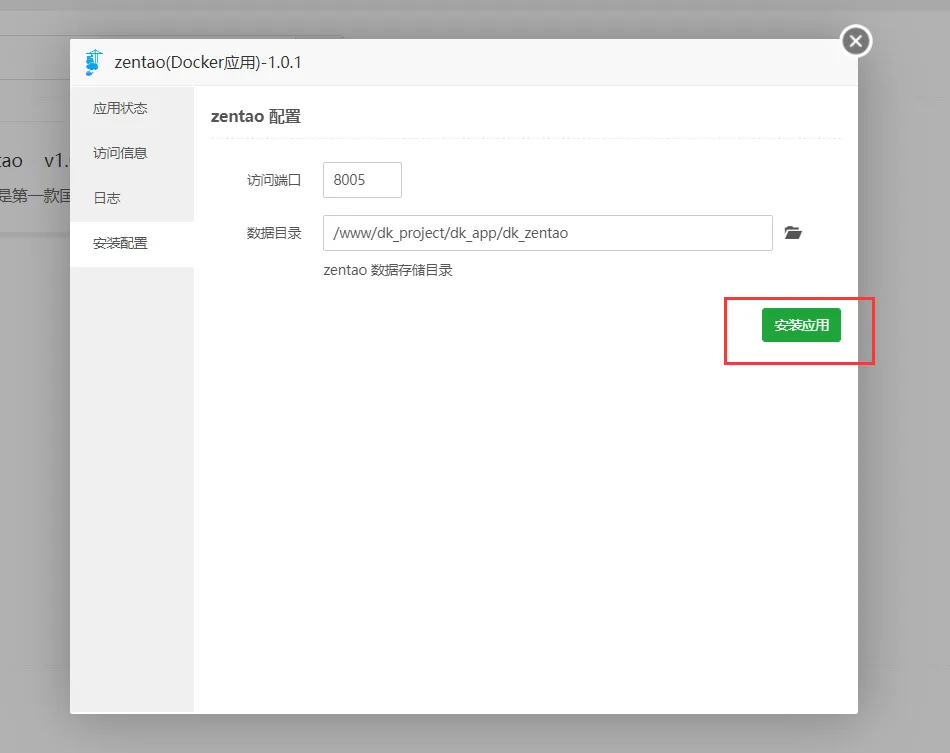Select the 日志 tab
Viewport: 950px width, 753px height.
pyautogui.click(x=132, y=198)
